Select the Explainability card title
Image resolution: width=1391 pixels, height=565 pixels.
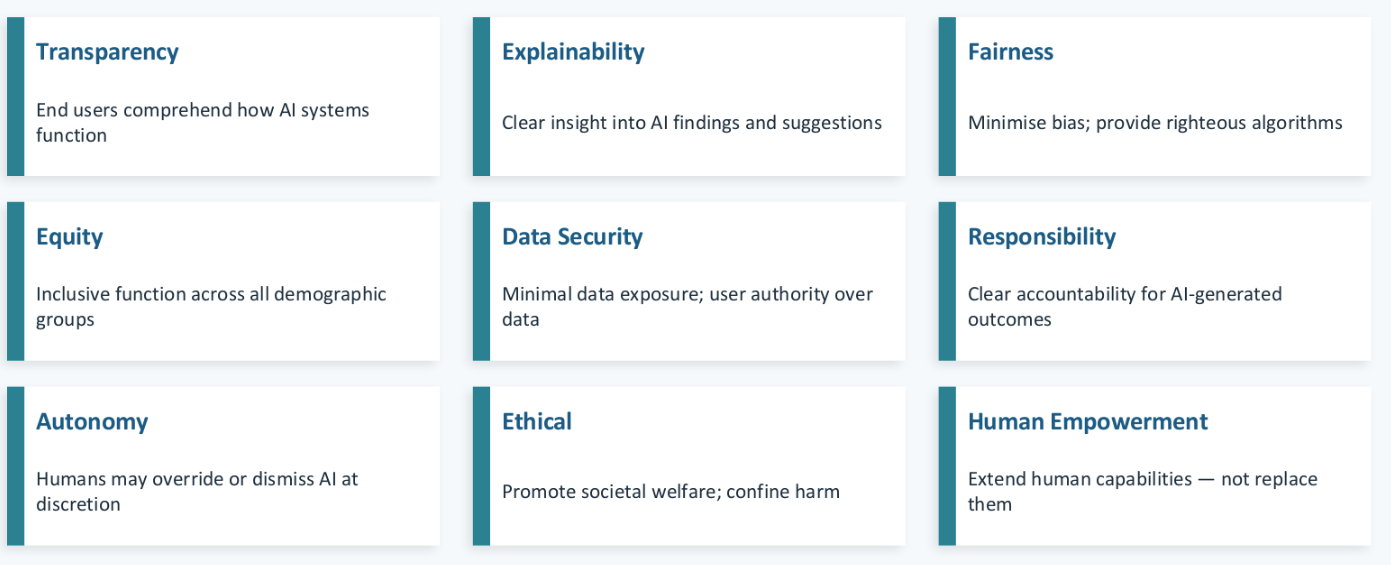coord(573,52)
